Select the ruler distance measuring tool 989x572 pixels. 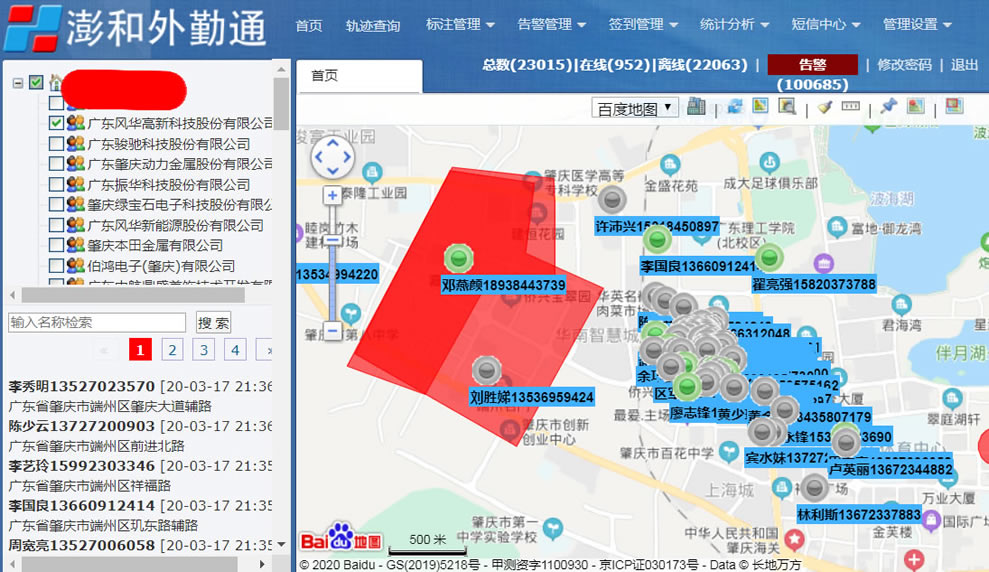tap(851, 106)
